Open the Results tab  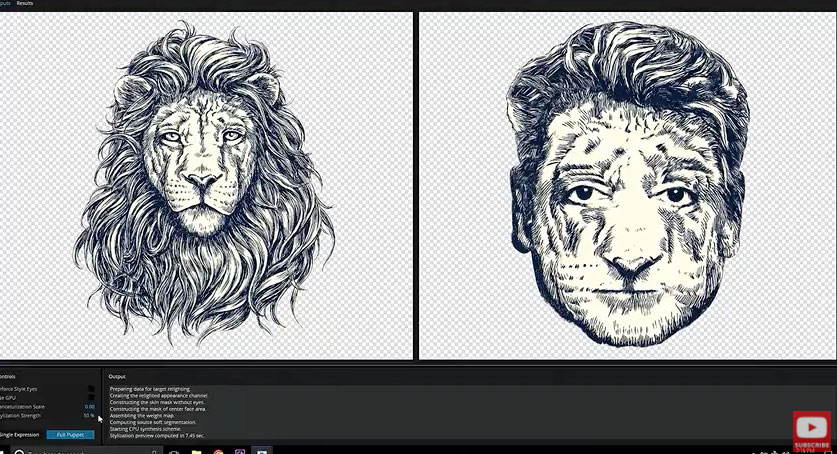click(25, 4)
